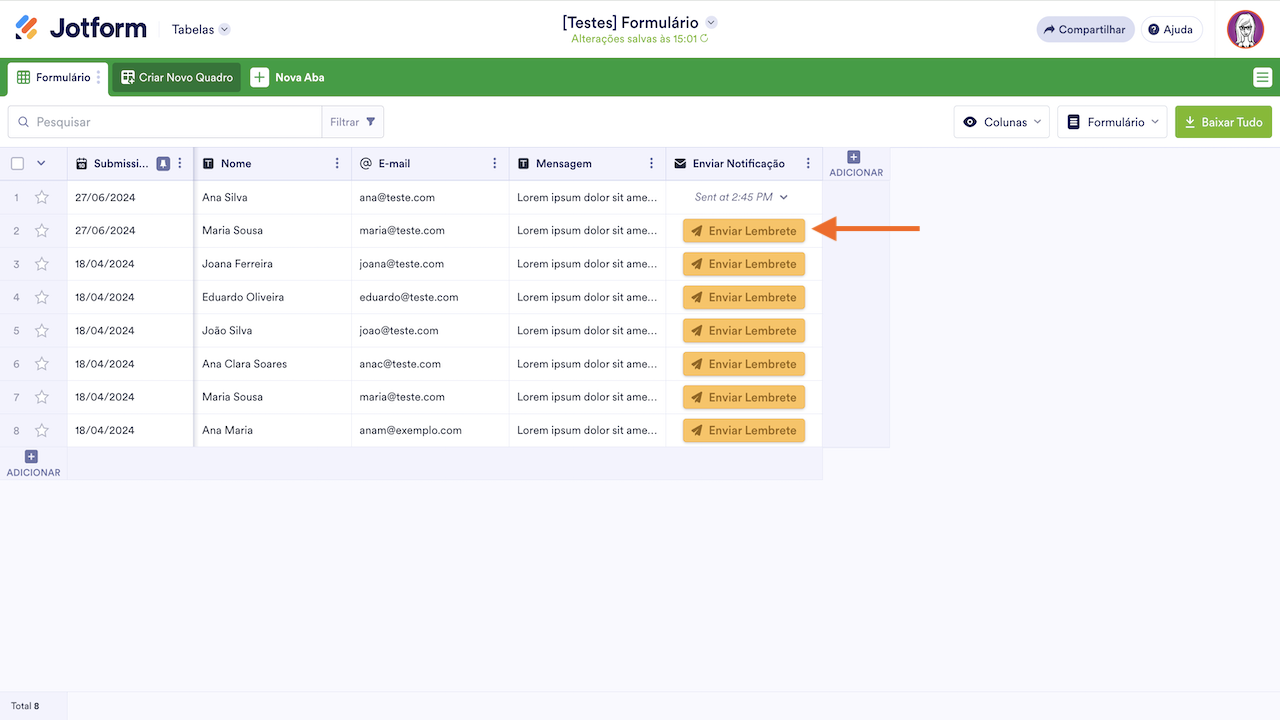Star the Ana Silva row
1280x720 pixels.
[42, 198]
